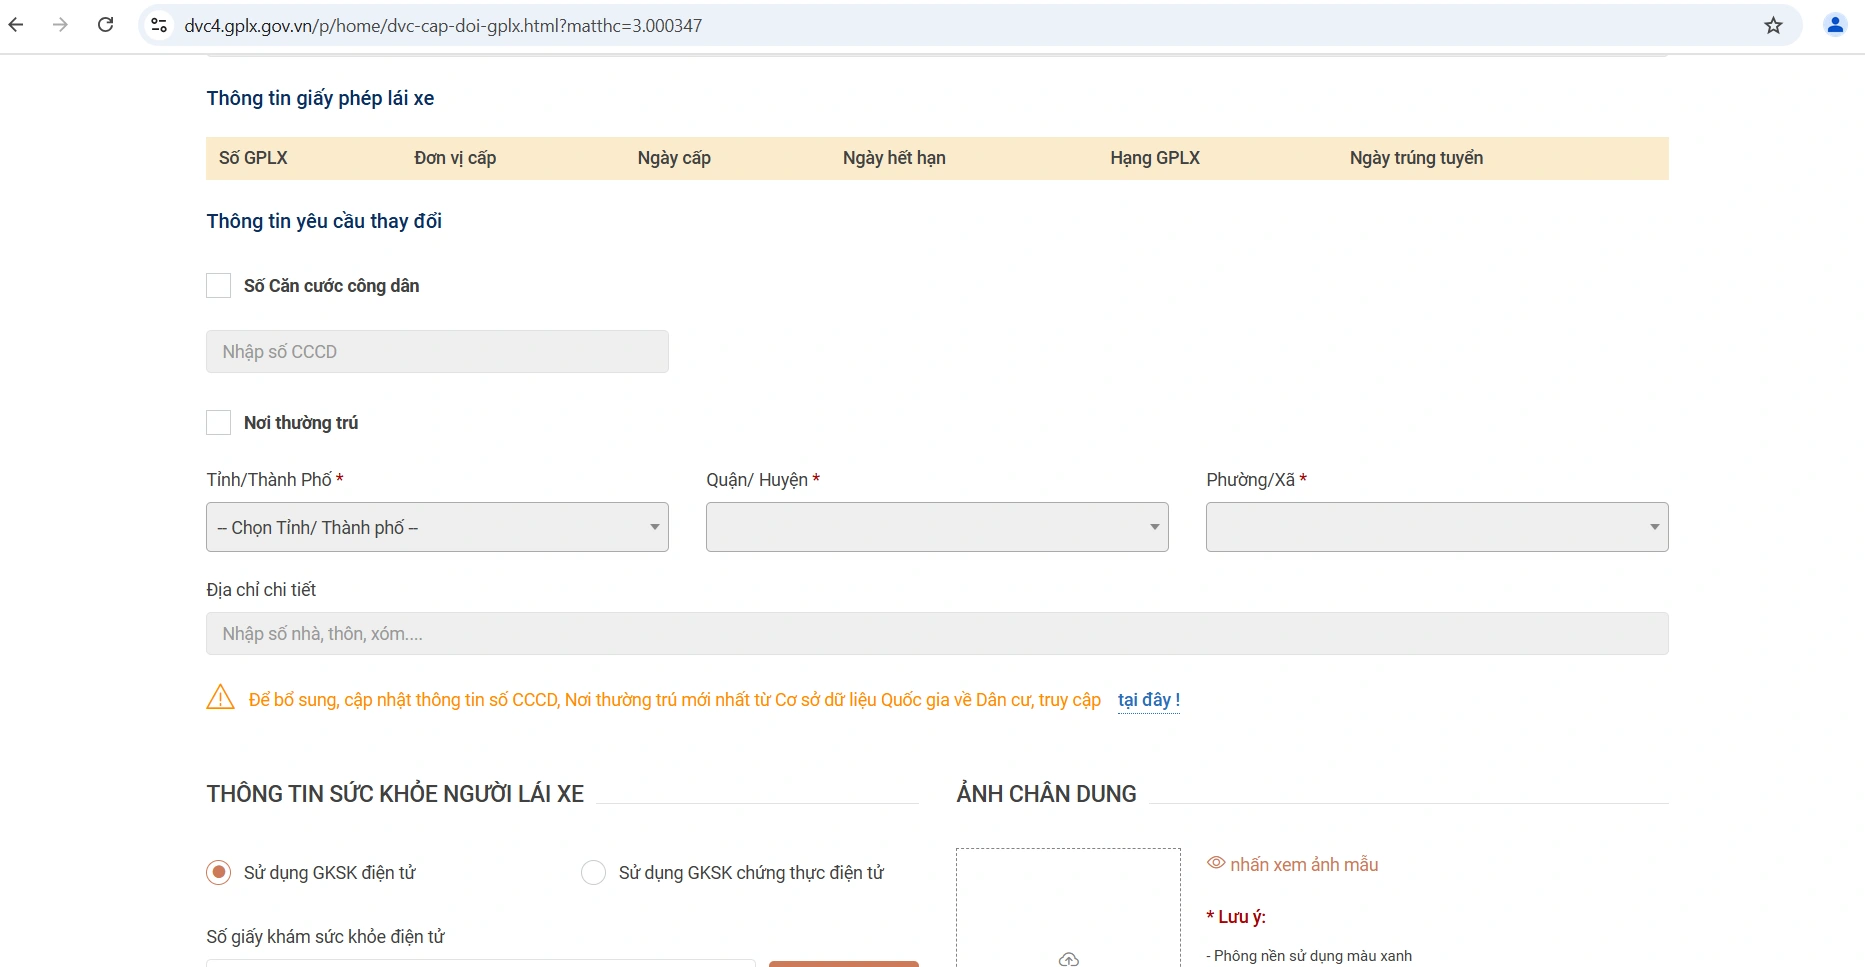
Task: Click the Địa chỉ chi tiết input field
Action: [x=937, y=634]
